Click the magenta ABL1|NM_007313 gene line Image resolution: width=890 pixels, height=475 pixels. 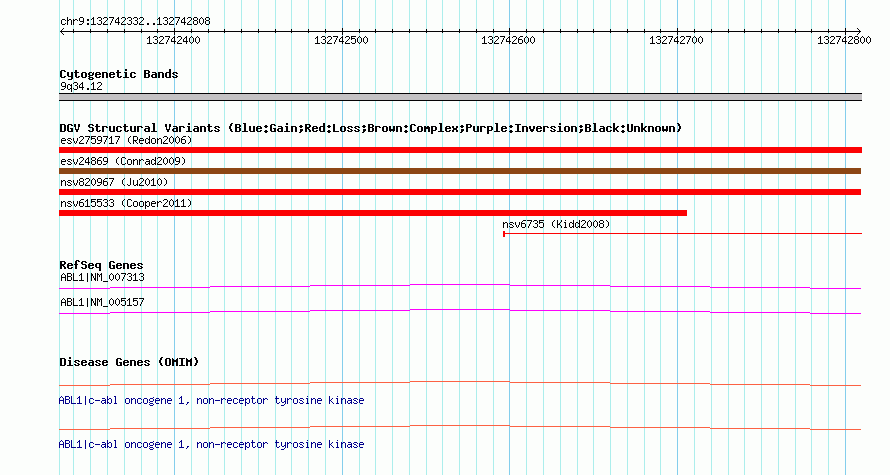460,287
